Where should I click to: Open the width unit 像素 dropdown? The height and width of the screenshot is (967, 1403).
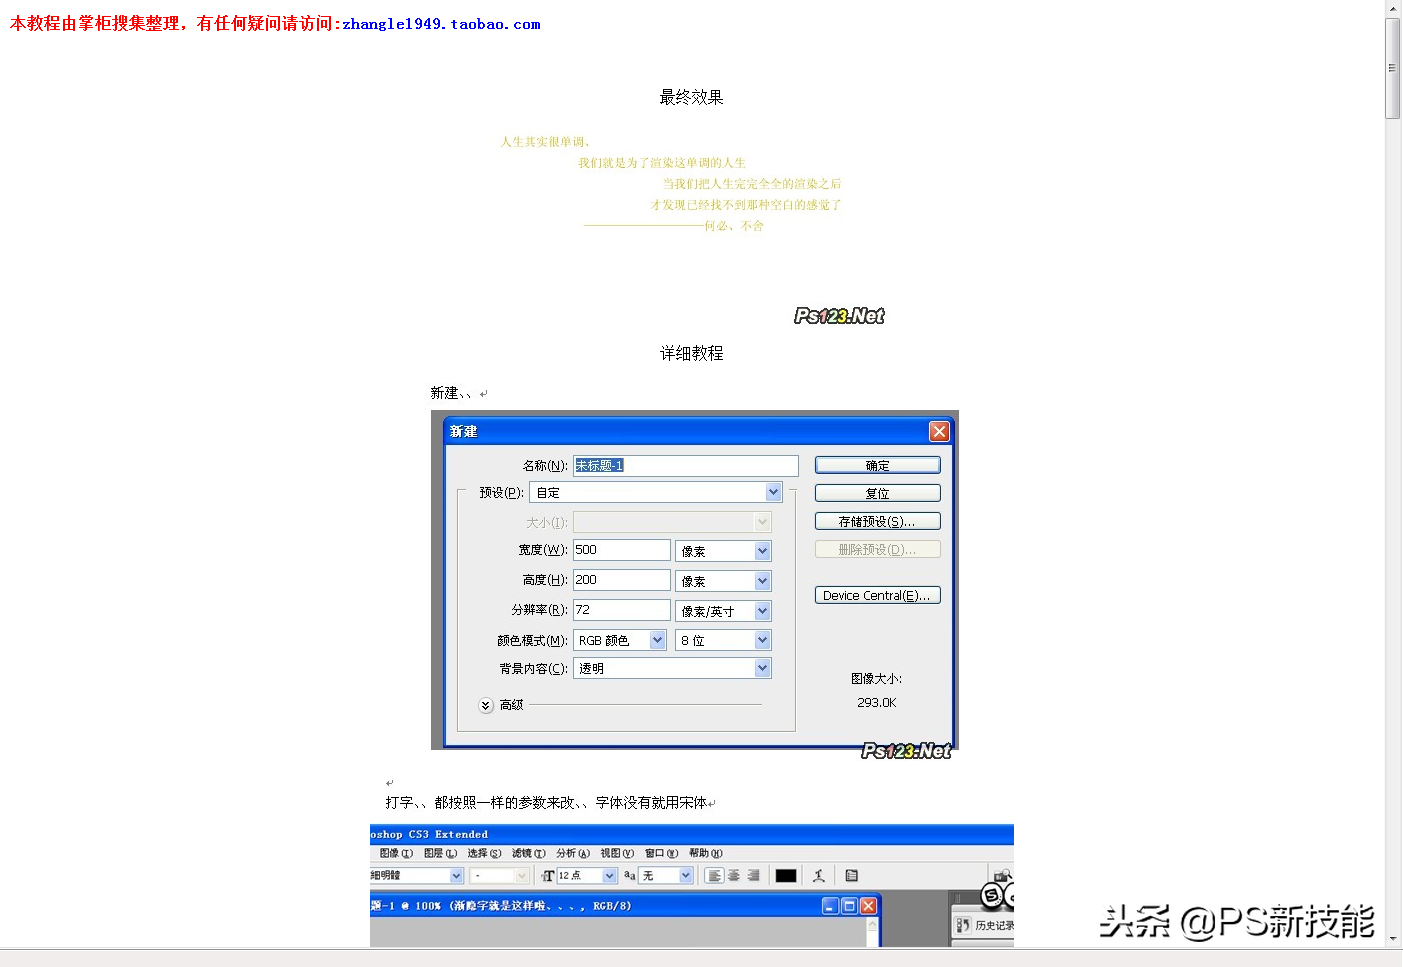(762, 551)
